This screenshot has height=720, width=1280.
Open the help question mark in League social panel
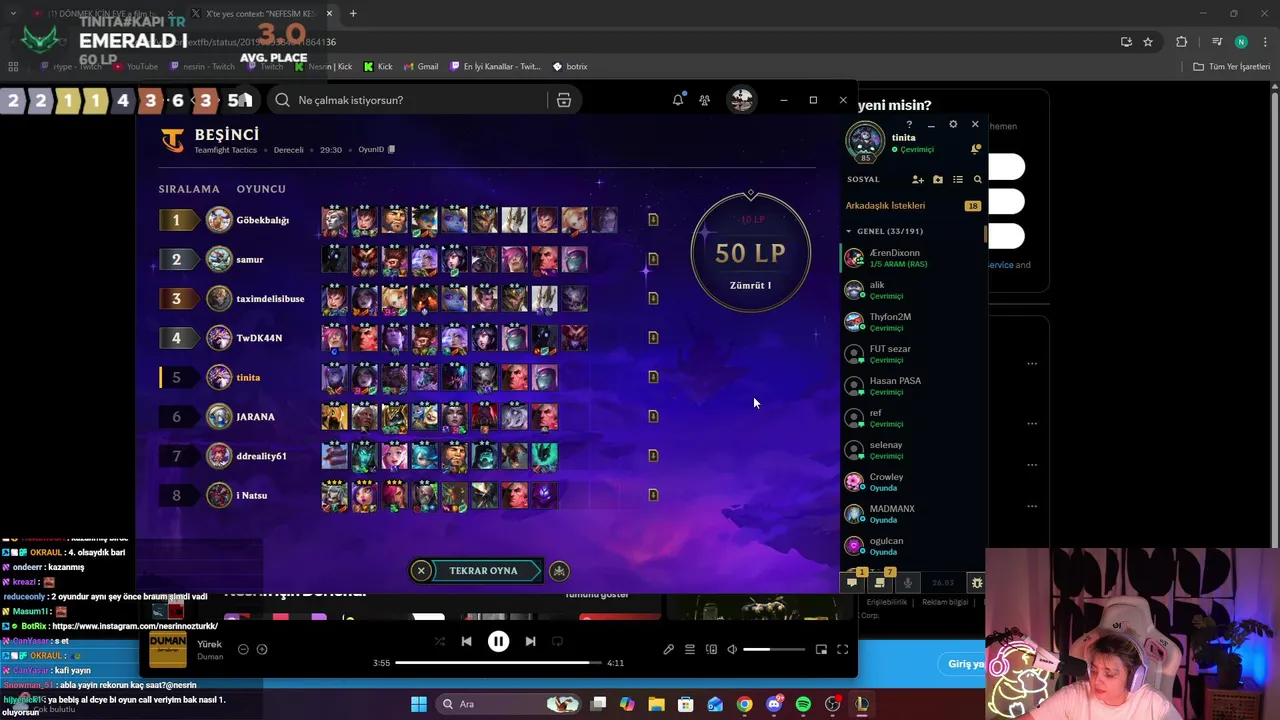click(x=909, y=125)
